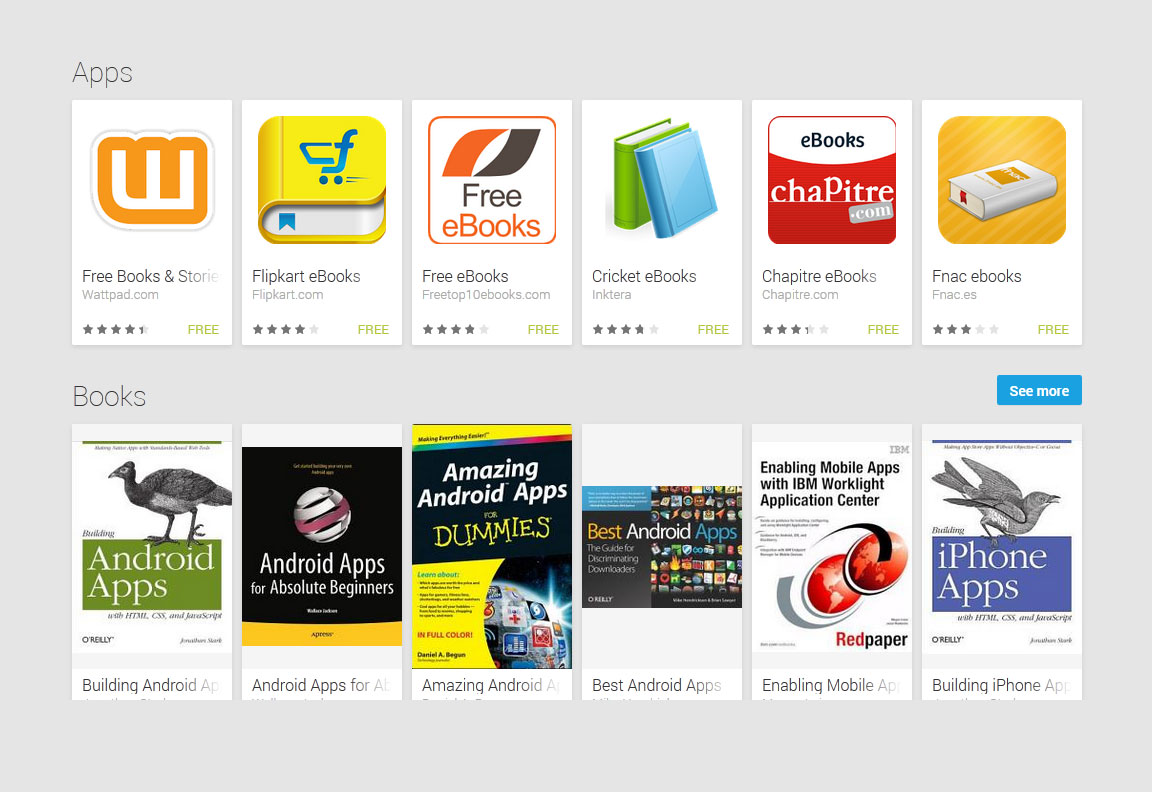Screen dimensions: 1152x792
Task: Open the Flipkart eBooks yellow book icon
Action: (322, 180)
